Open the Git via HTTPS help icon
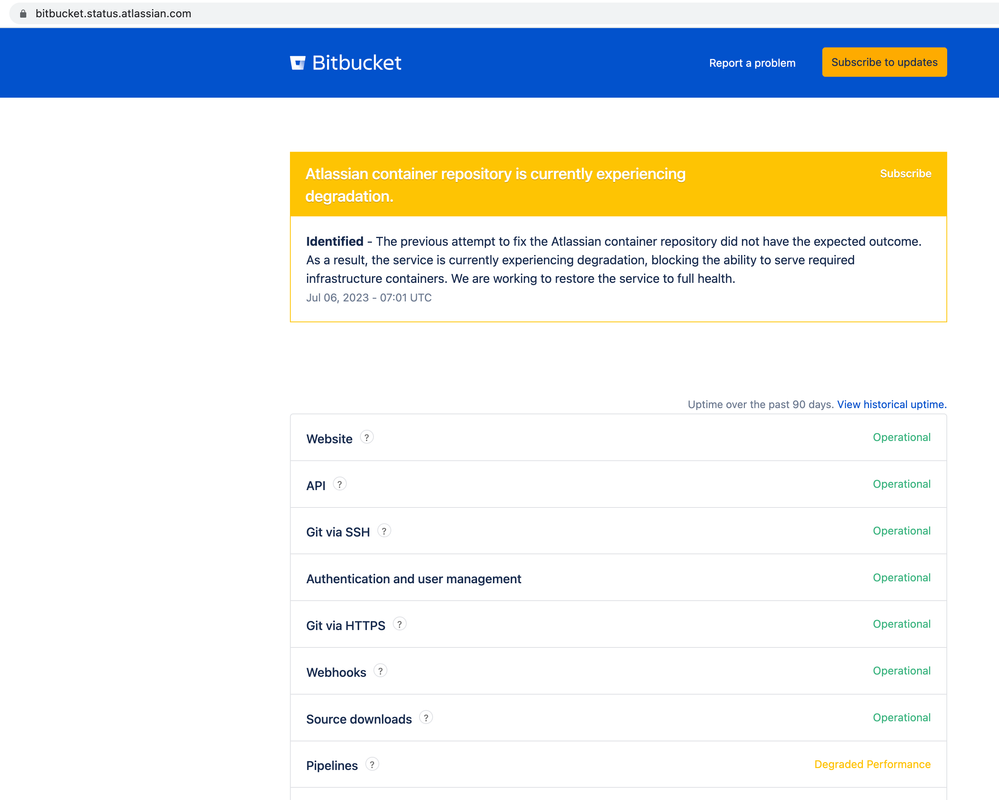This screenshot has width=999, height=800. click(399, 624)
